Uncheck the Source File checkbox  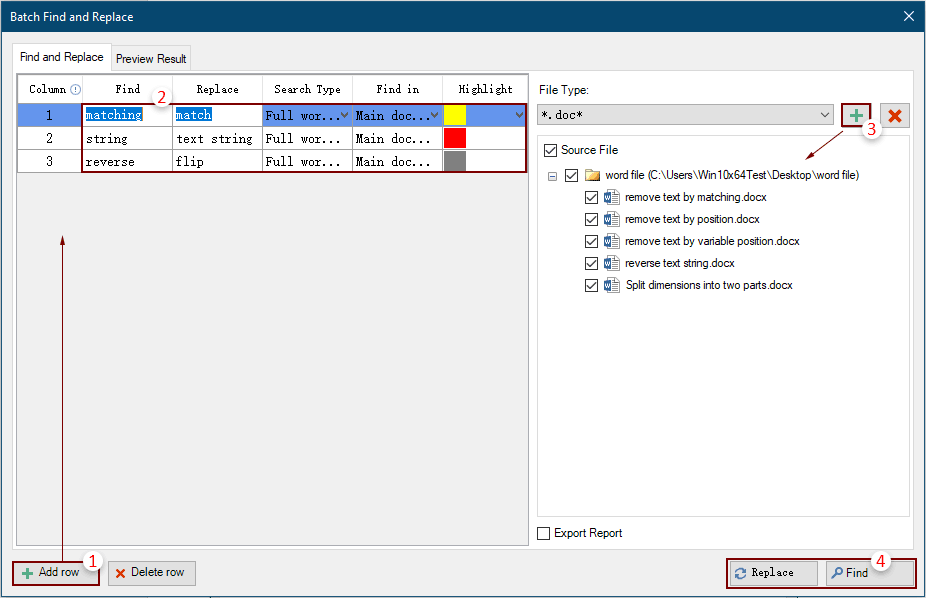click(x=549, y=150)
